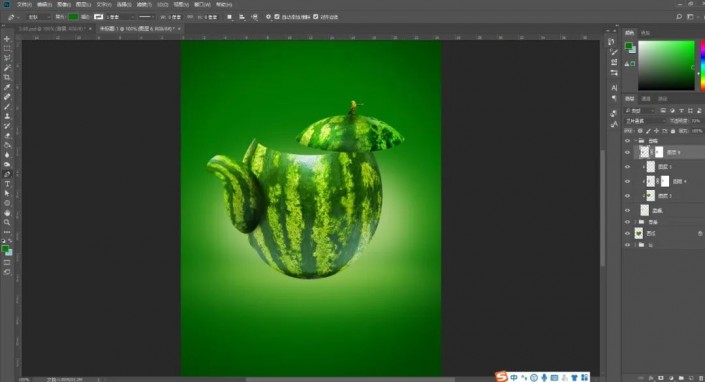705x382 pixels.
Task: Select the Eraser tool
Action: point(7,135)
